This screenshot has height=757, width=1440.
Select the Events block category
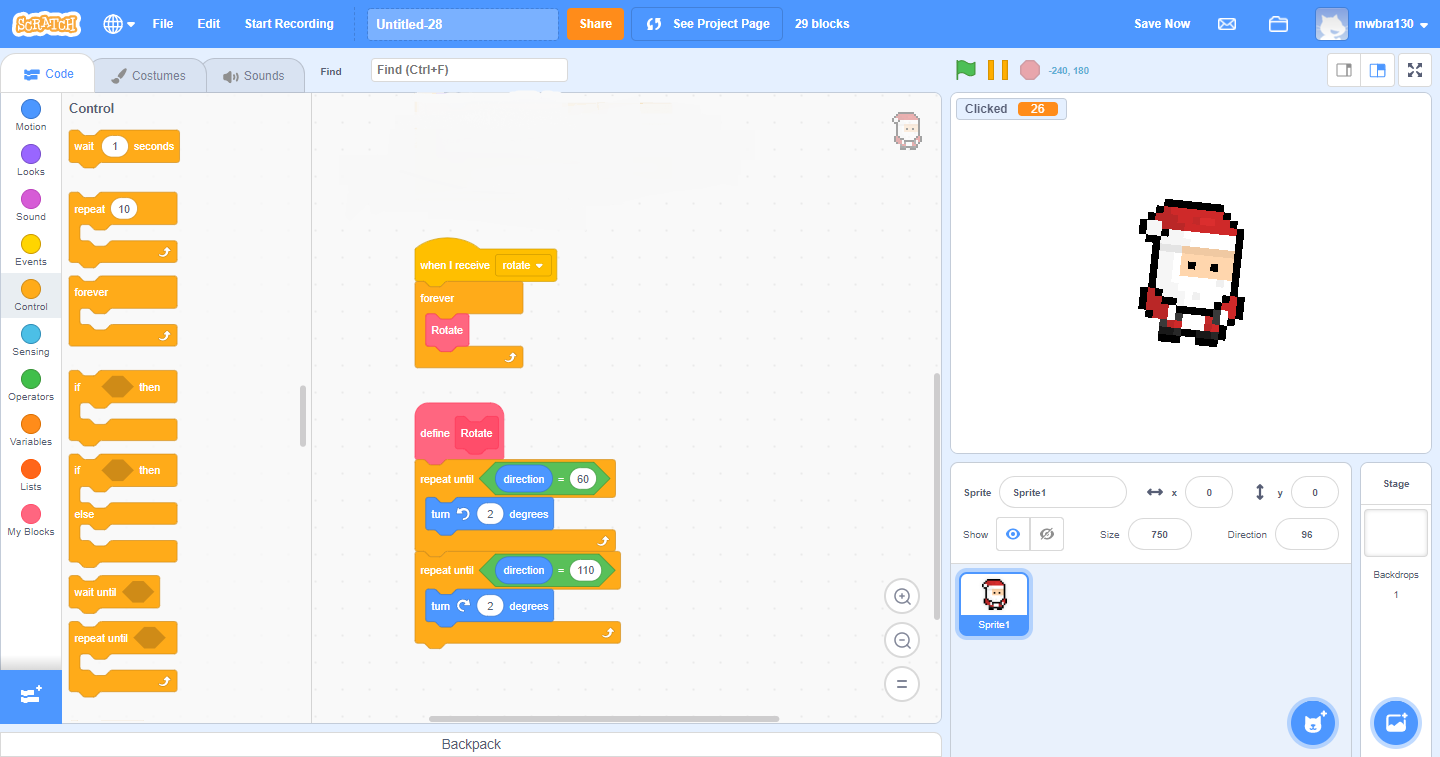31,250
